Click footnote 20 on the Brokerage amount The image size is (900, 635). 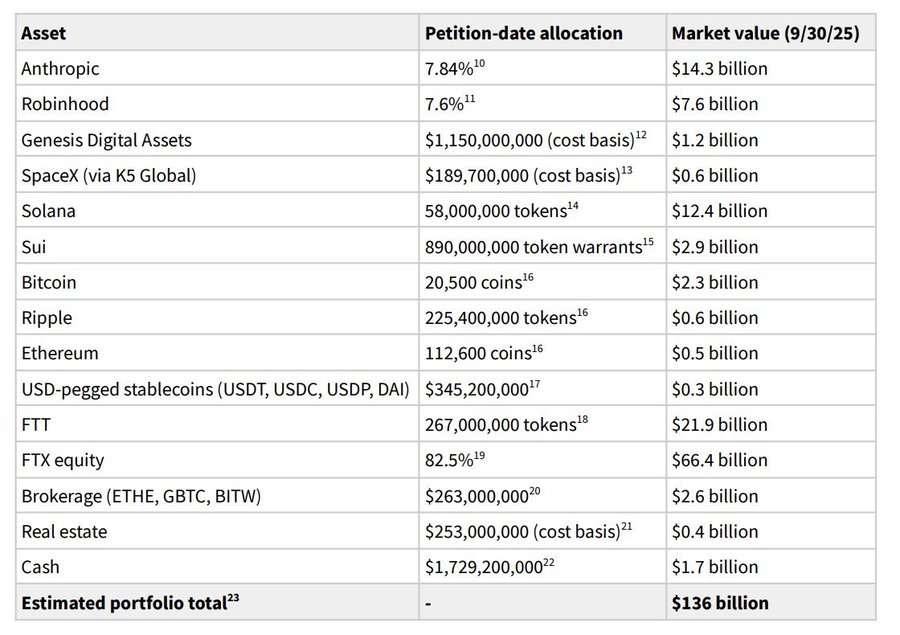pyautogui.click(x=536, y=492)
